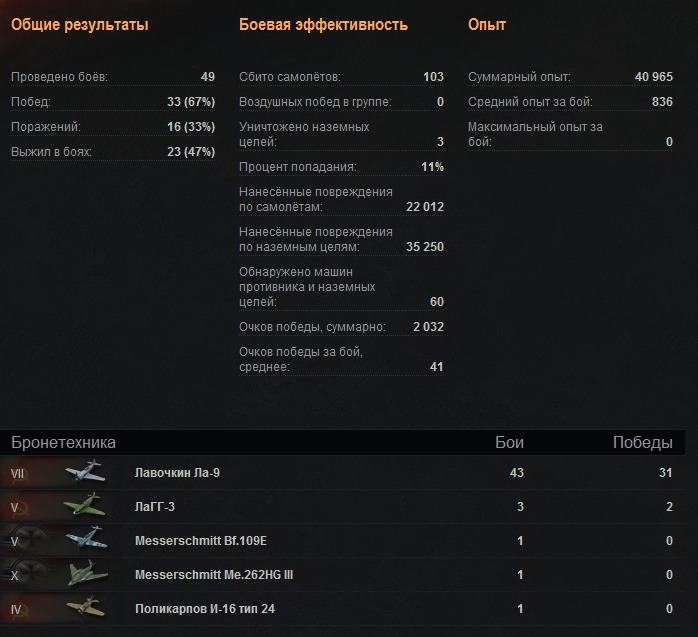Click the Суммарный опыт value 40 965

[x=653, y=77]
